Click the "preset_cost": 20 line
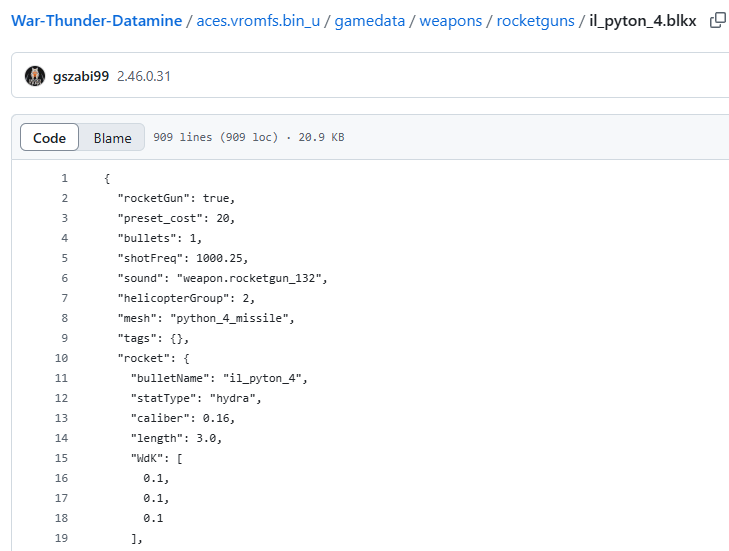Screen dimensions: 729x551 pos(176,218)
